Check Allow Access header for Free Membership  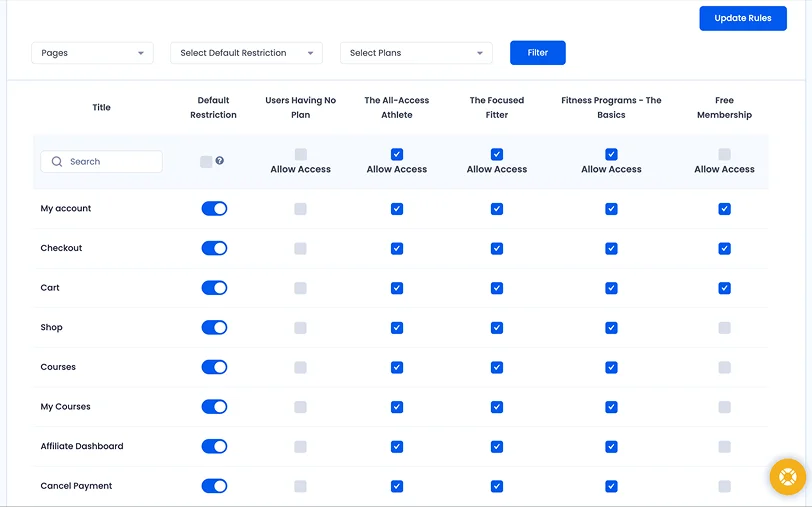pos(724,154)
